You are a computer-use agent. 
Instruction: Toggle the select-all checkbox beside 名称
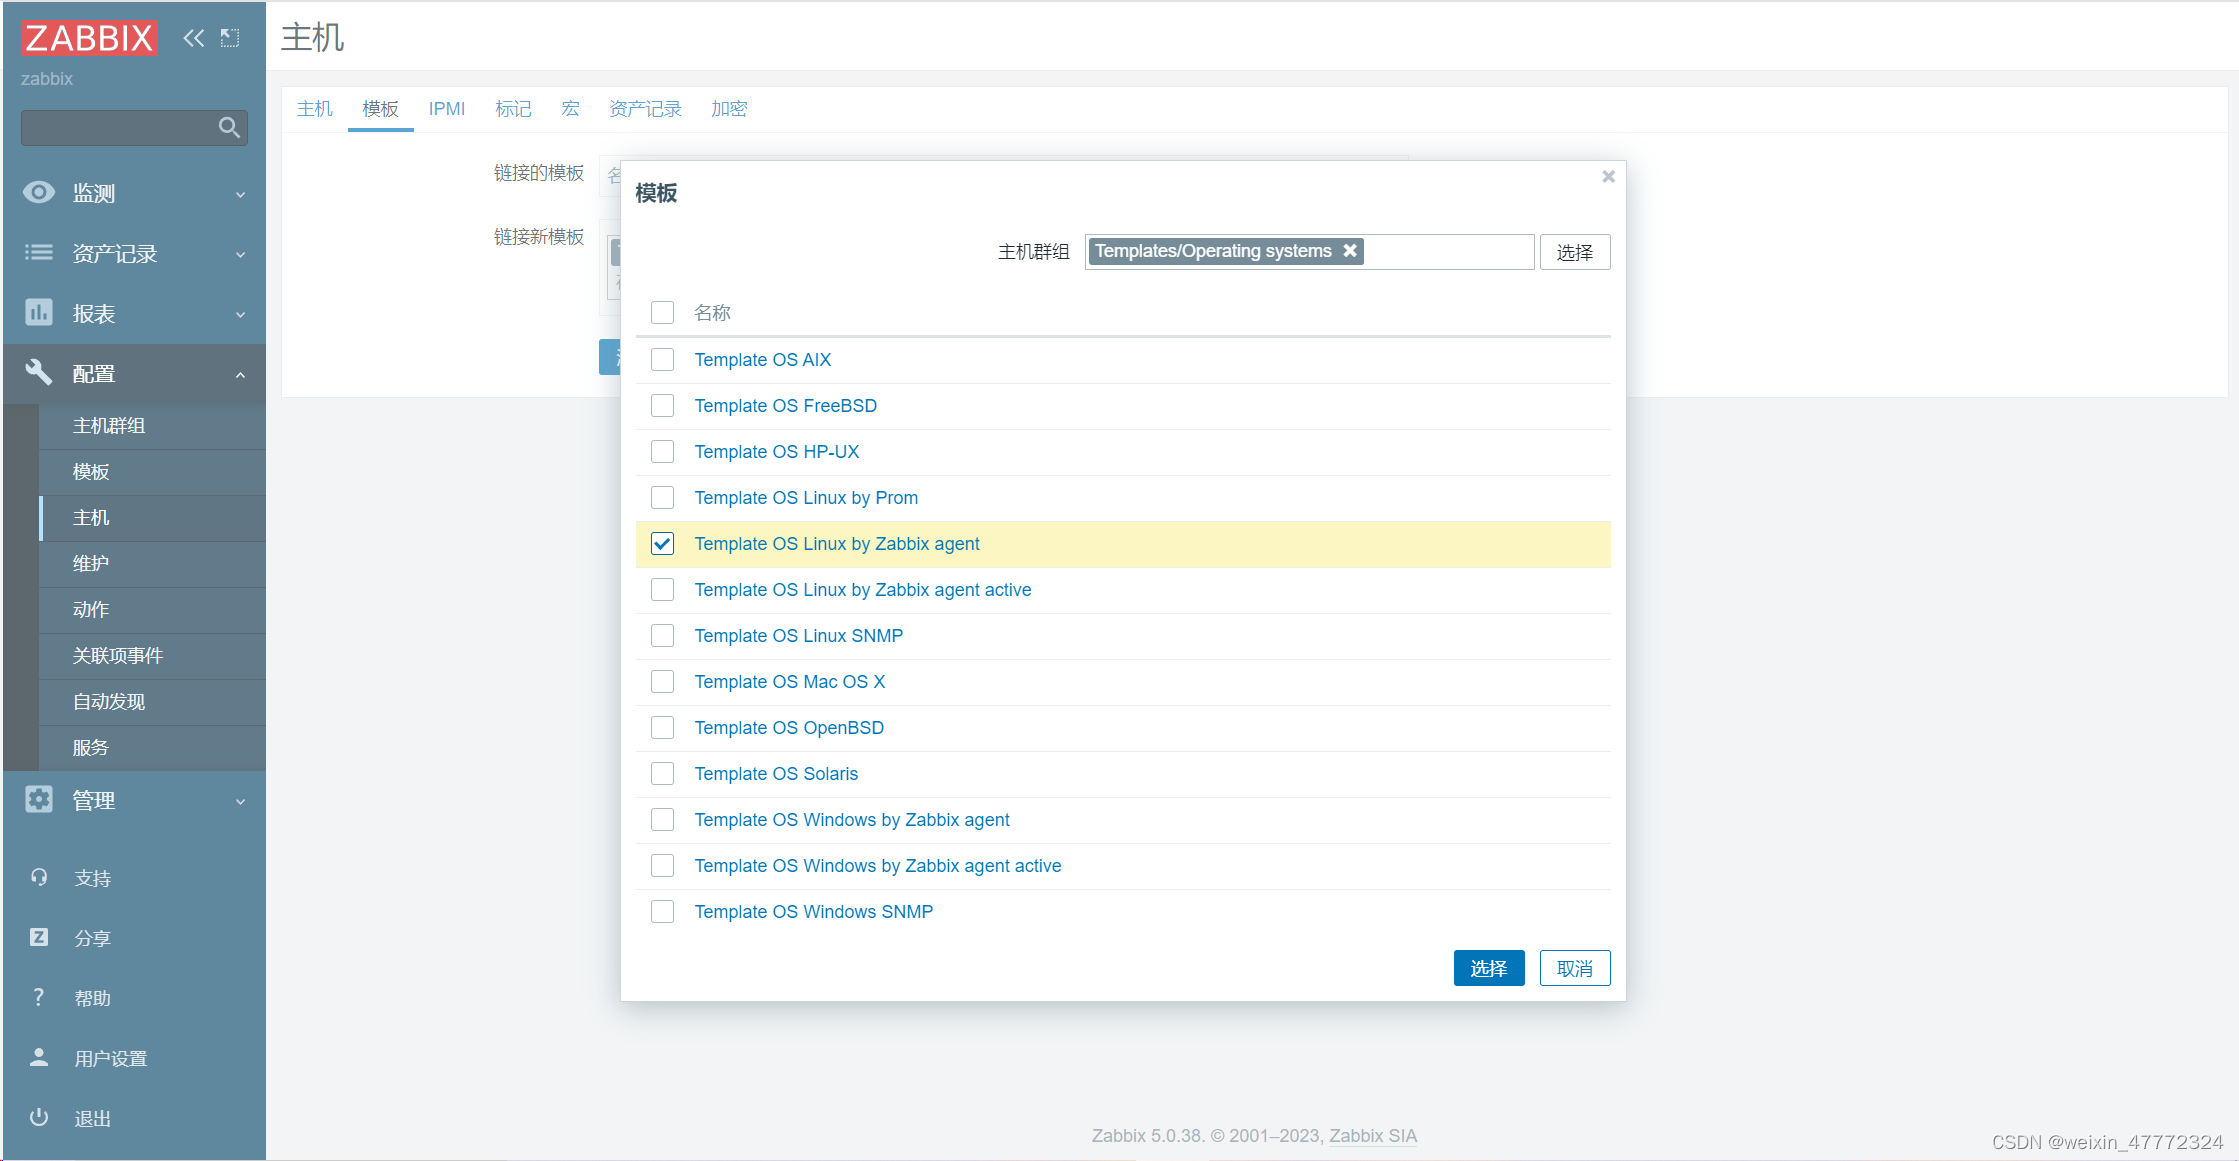(662, 312)
